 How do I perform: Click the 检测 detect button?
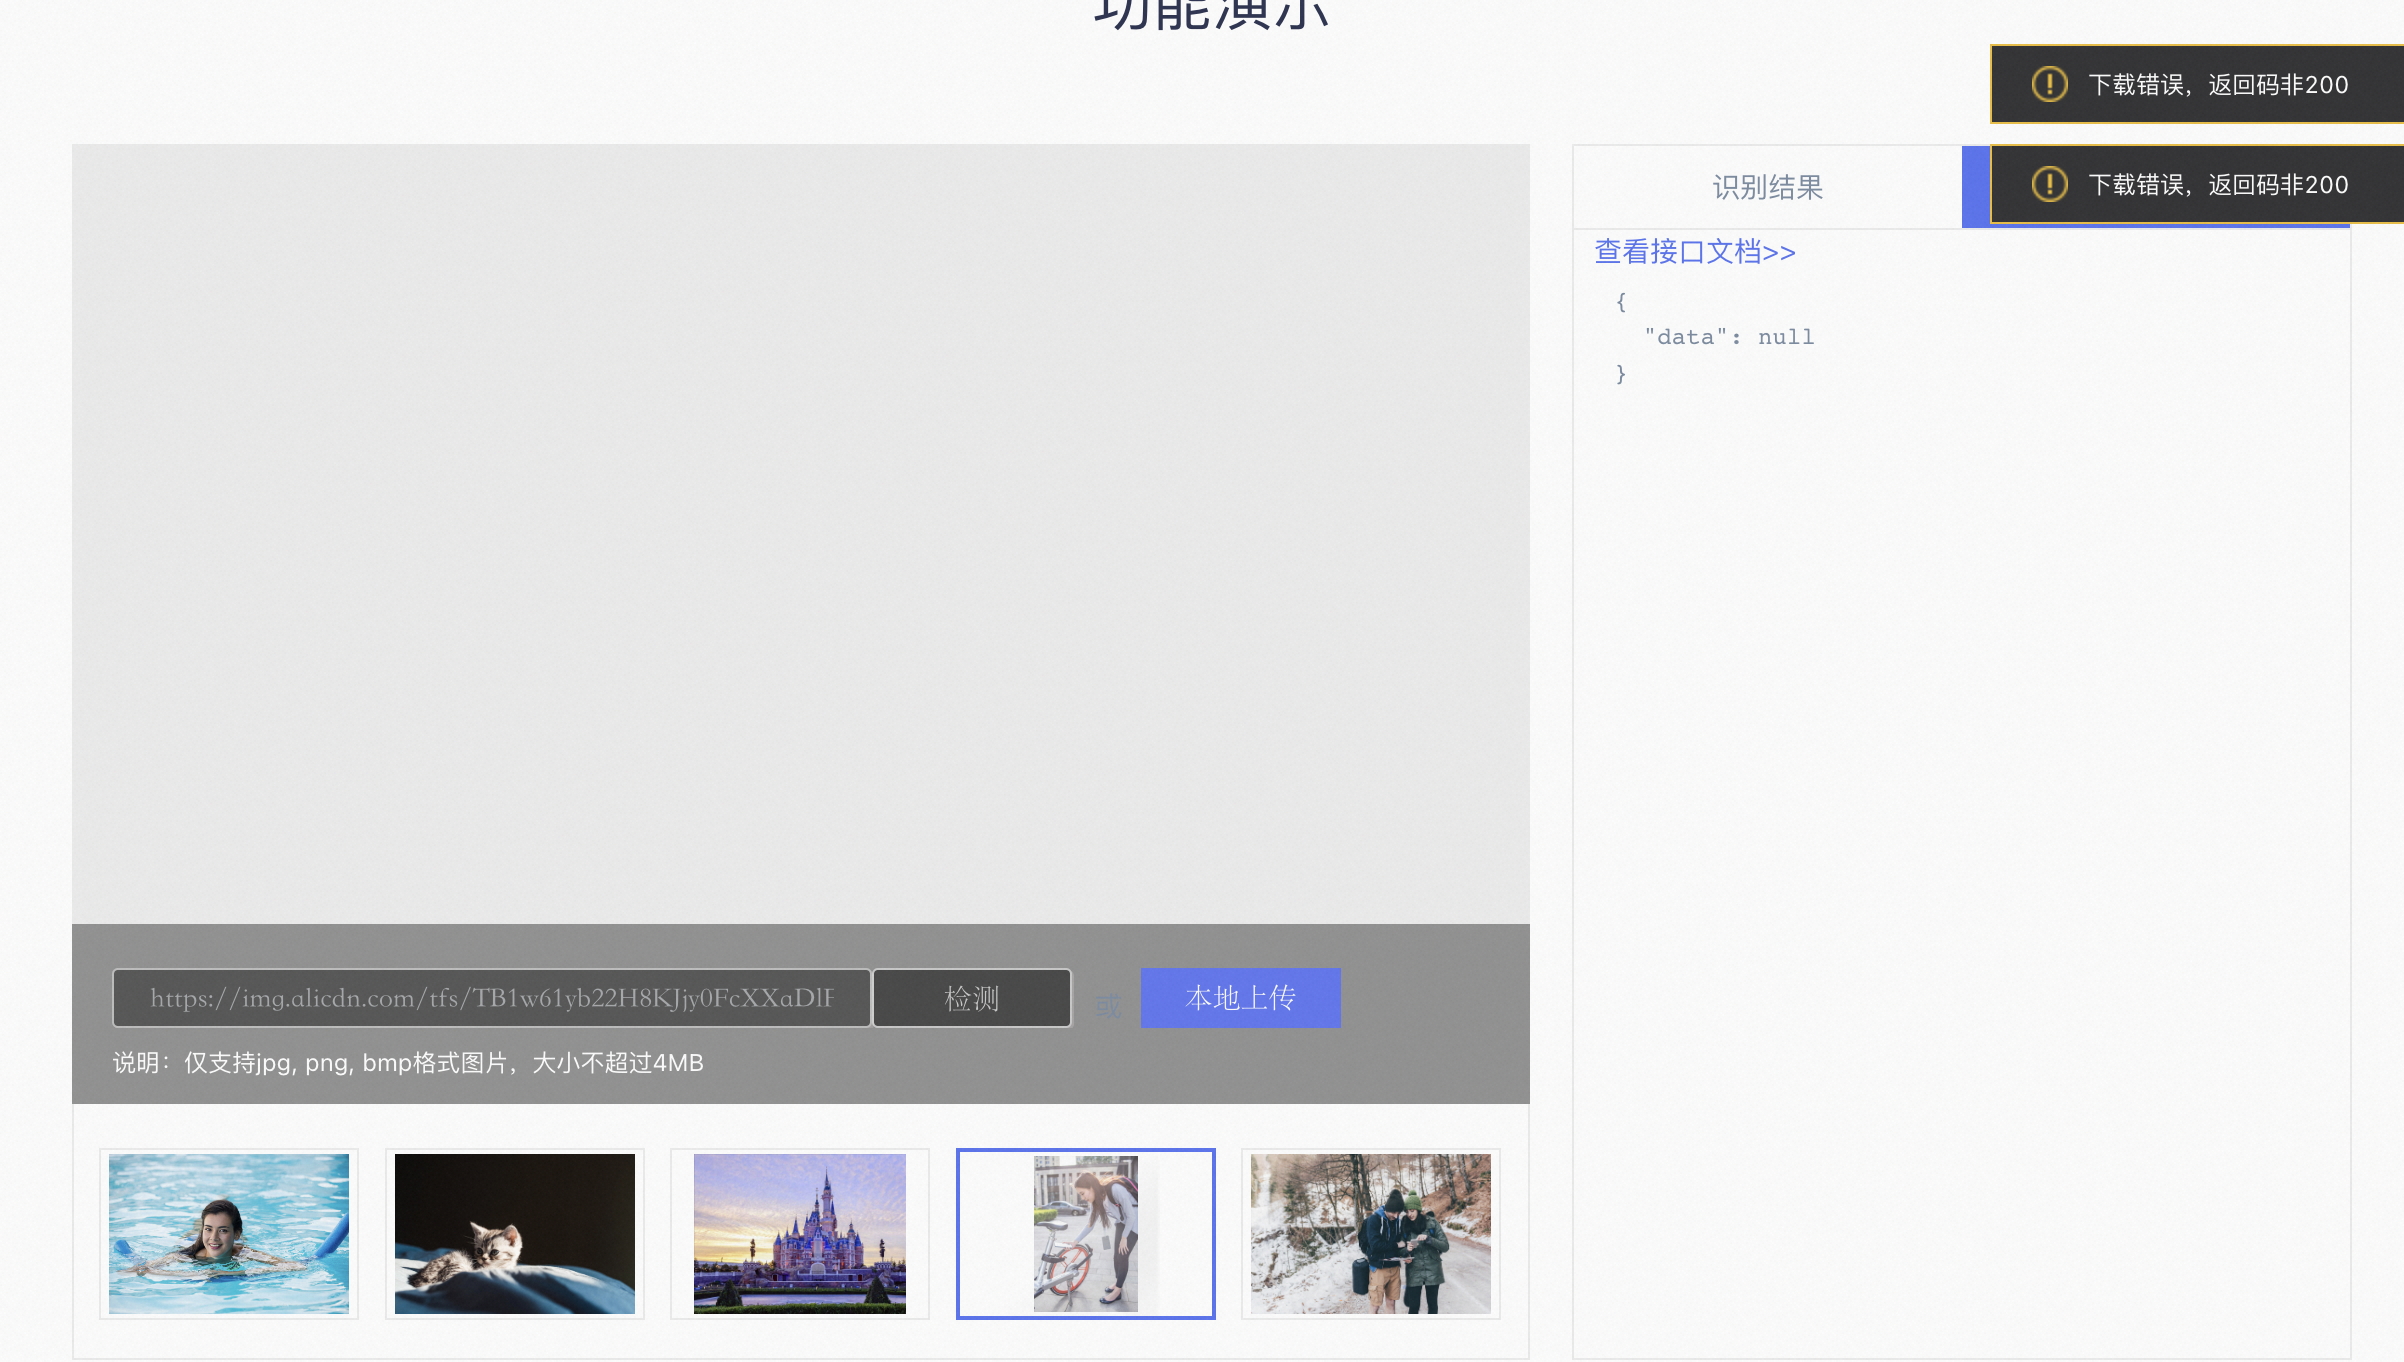point(972,998)
